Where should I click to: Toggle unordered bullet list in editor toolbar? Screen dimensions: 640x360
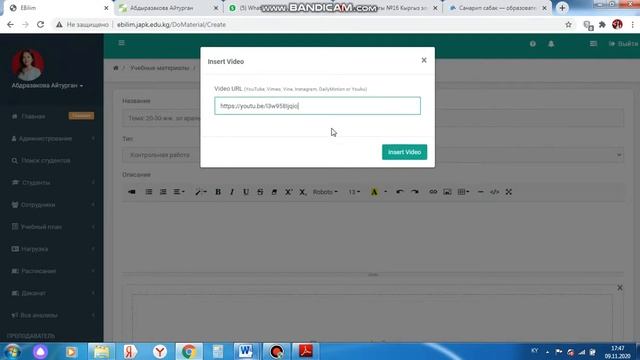(149, 192)
